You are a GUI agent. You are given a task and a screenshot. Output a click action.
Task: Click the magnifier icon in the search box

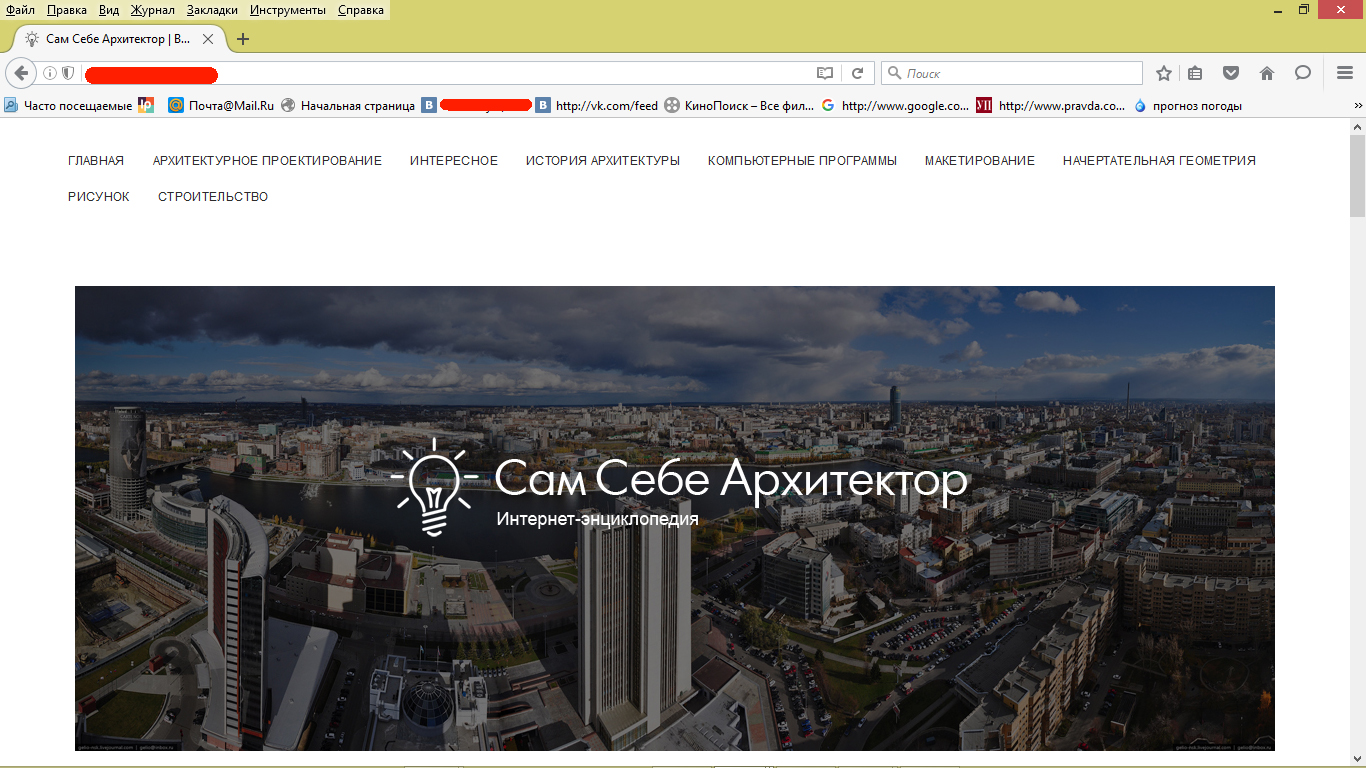coord(894,73)
